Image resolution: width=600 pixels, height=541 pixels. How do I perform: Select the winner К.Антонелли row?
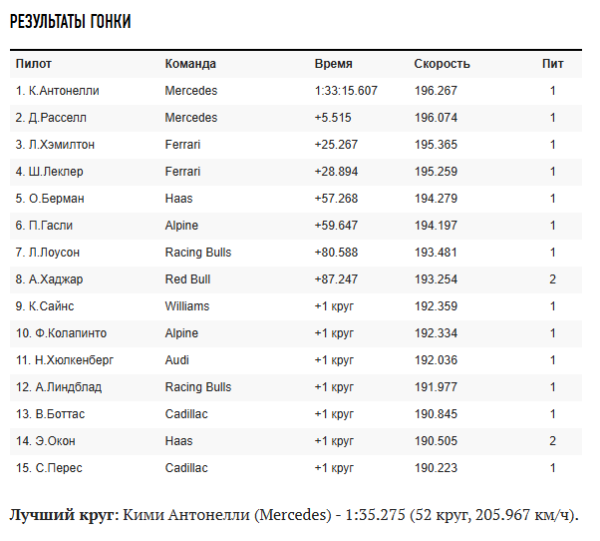point(296,91)
